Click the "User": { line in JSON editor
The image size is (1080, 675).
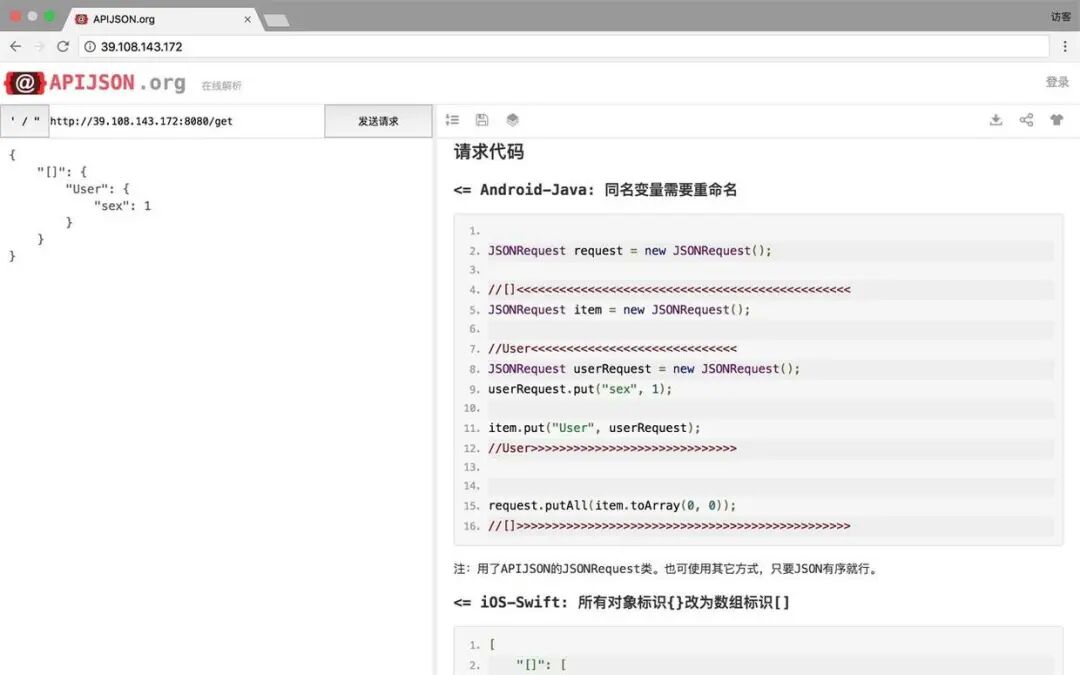pyautogui.click(x=97, y=189)
